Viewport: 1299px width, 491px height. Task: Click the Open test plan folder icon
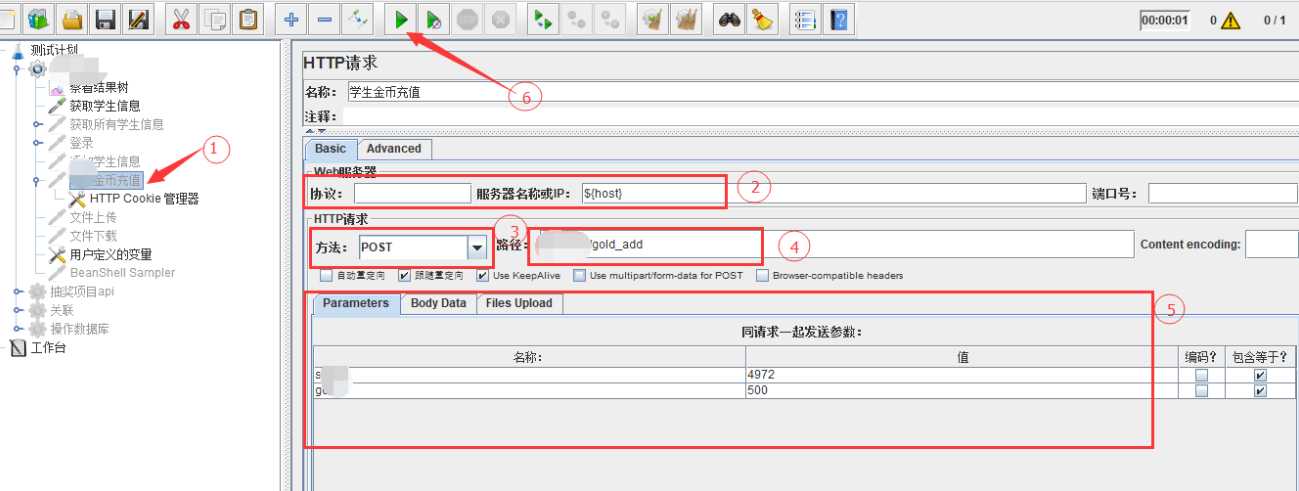tap(72, 18)
